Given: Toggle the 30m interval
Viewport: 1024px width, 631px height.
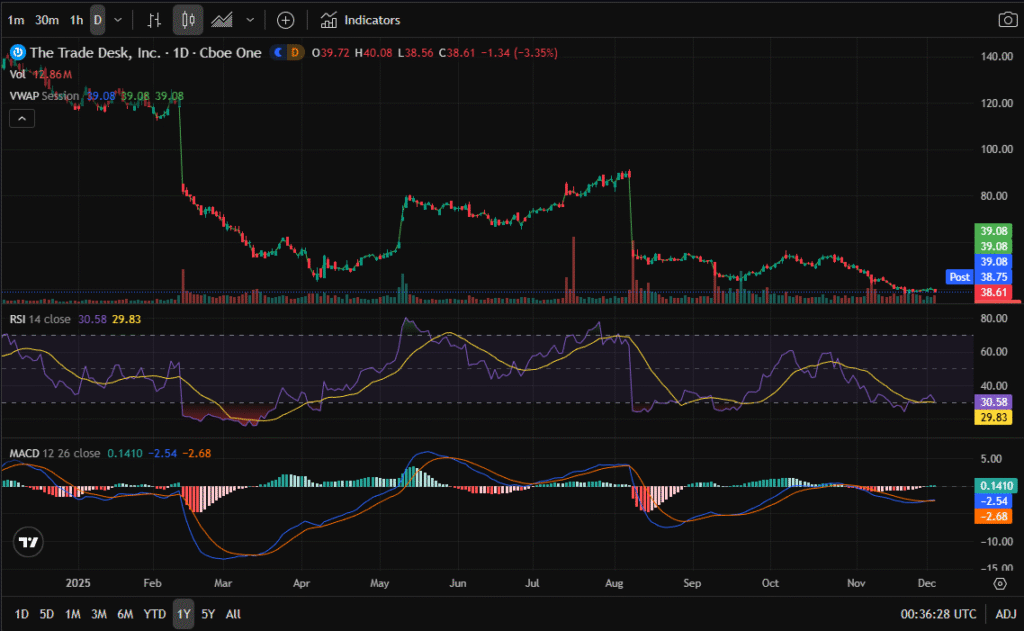Looking at the screenshot, I should [x=46, y=20].
